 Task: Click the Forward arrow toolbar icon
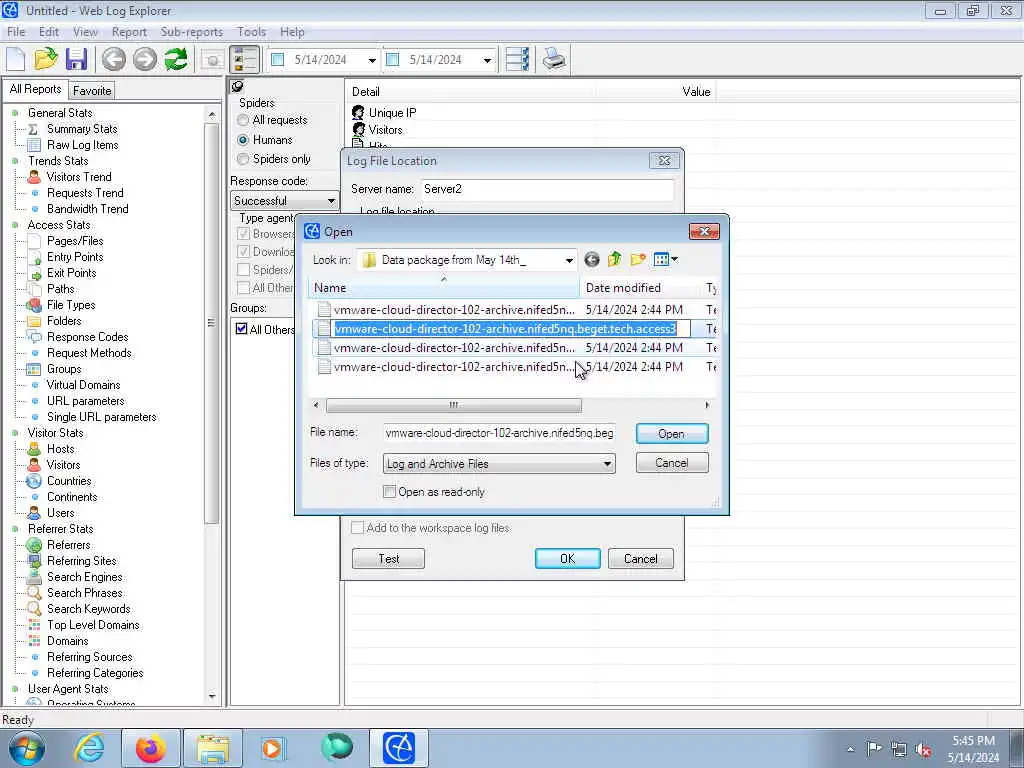tap(145, 59)
